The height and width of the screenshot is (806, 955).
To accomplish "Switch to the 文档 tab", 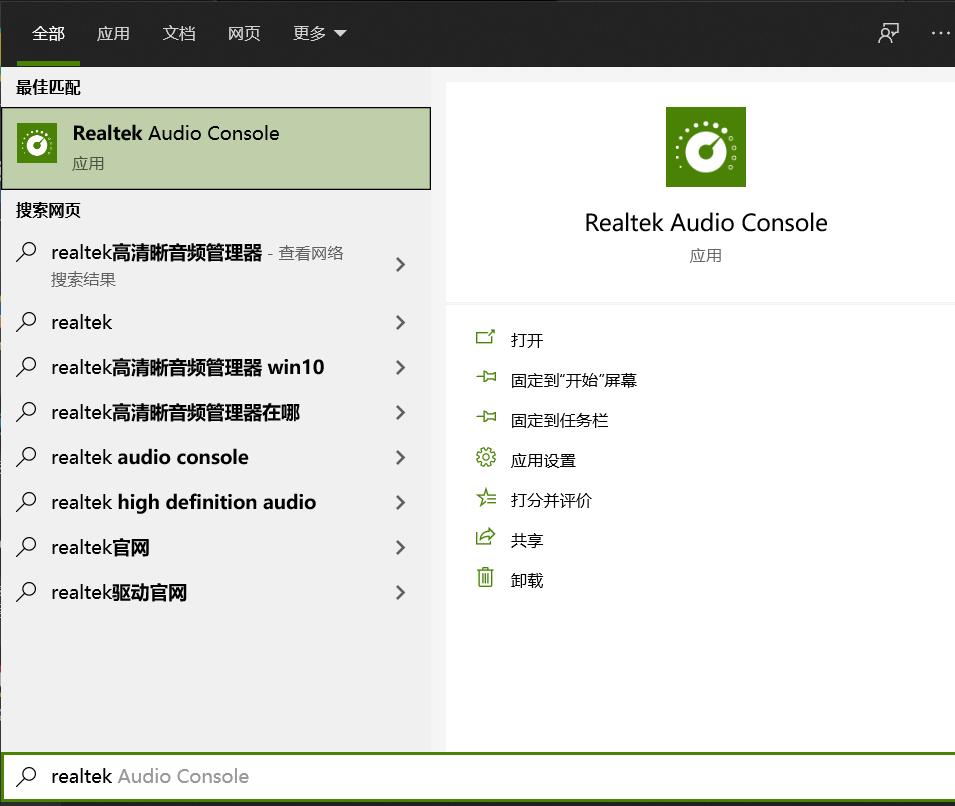I will click(x=179, y=32).
